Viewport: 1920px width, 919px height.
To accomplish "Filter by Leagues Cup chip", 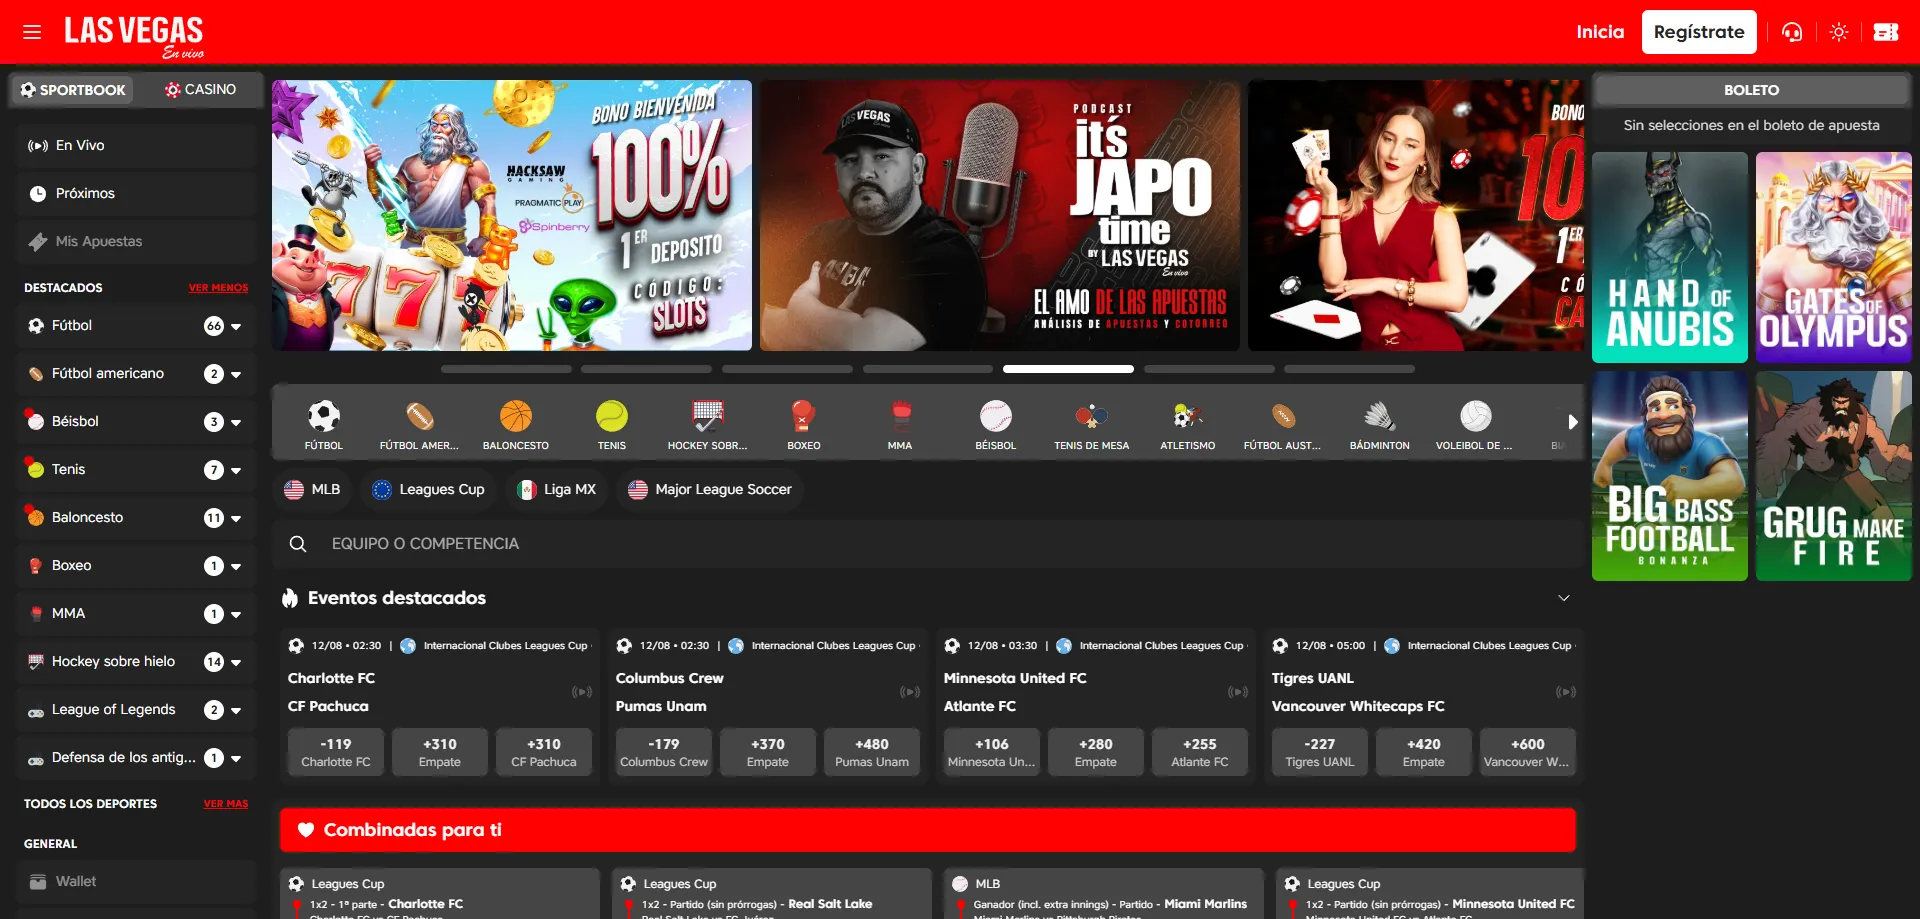I will point(428,490).
